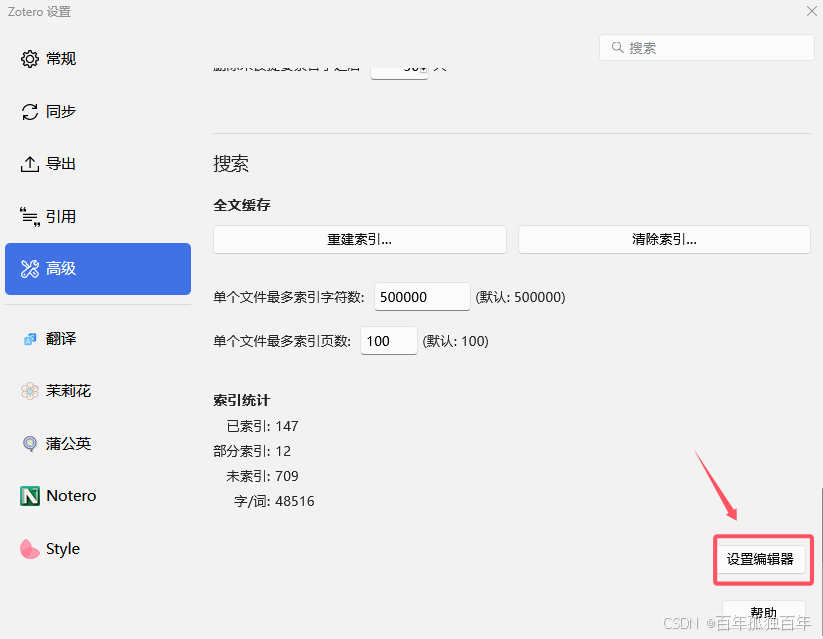Click the max indexed characters field 500000
The height and width of the screenshot is (639, 823).
pyautogui.click(x=422, y=297)
